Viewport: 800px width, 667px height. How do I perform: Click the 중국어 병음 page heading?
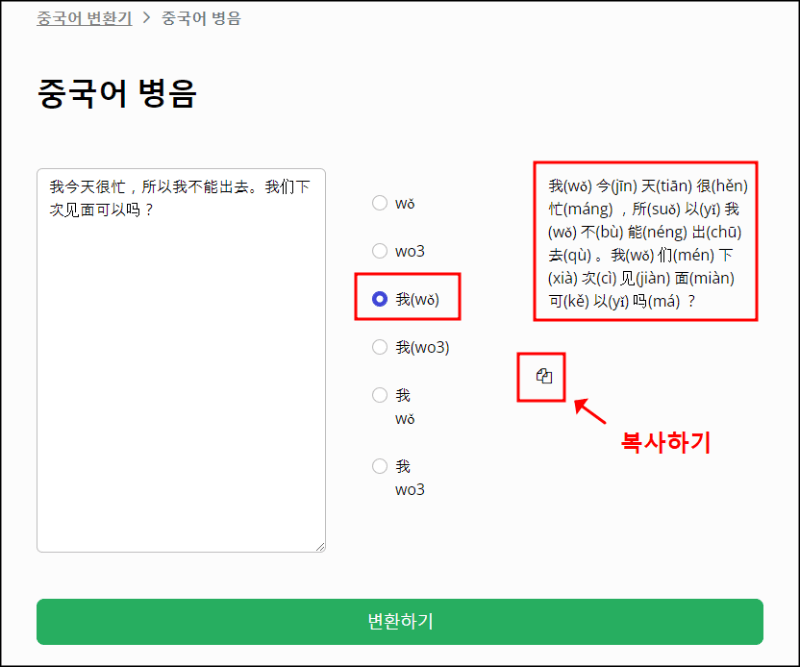[x=113, y=93]
